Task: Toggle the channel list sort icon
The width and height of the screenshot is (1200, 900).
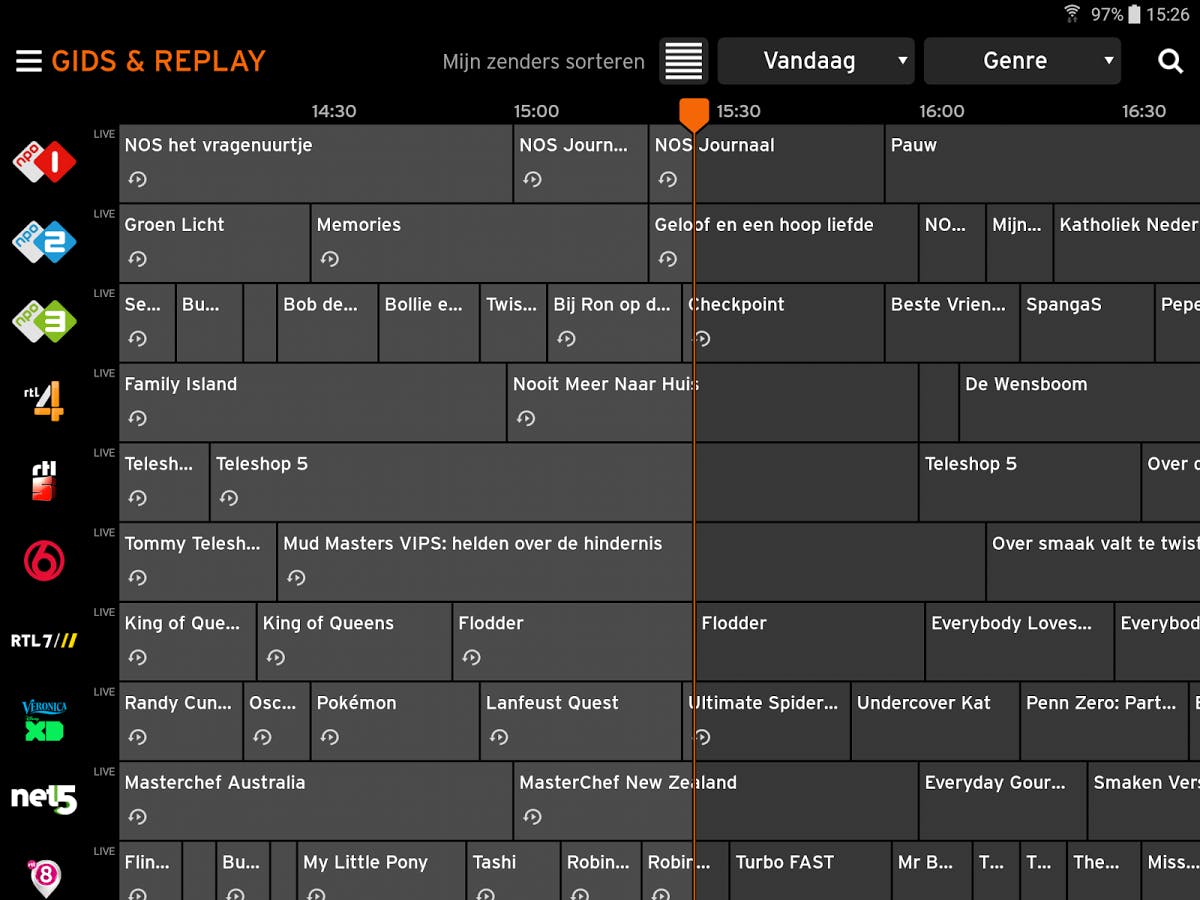Action: click(x=684, y=61)
